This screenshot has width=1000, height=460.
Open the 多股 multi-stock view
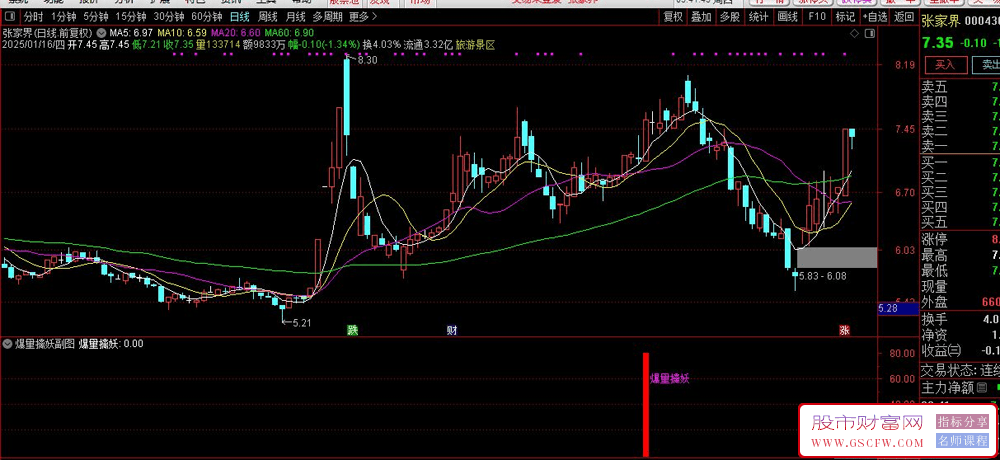pos(730,17)
